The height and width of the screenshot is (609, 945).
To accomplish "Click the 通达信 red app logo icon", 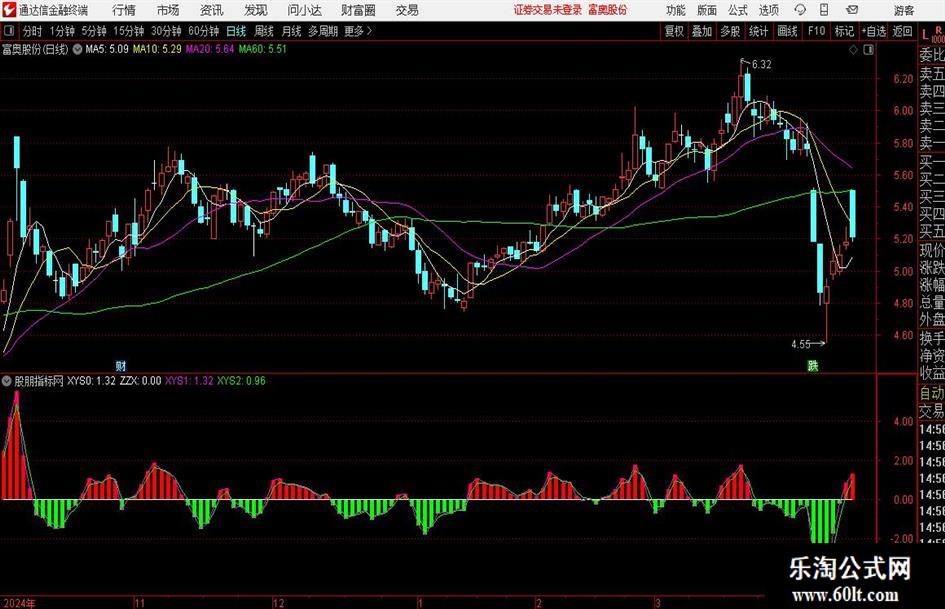I will click(10, 10).
